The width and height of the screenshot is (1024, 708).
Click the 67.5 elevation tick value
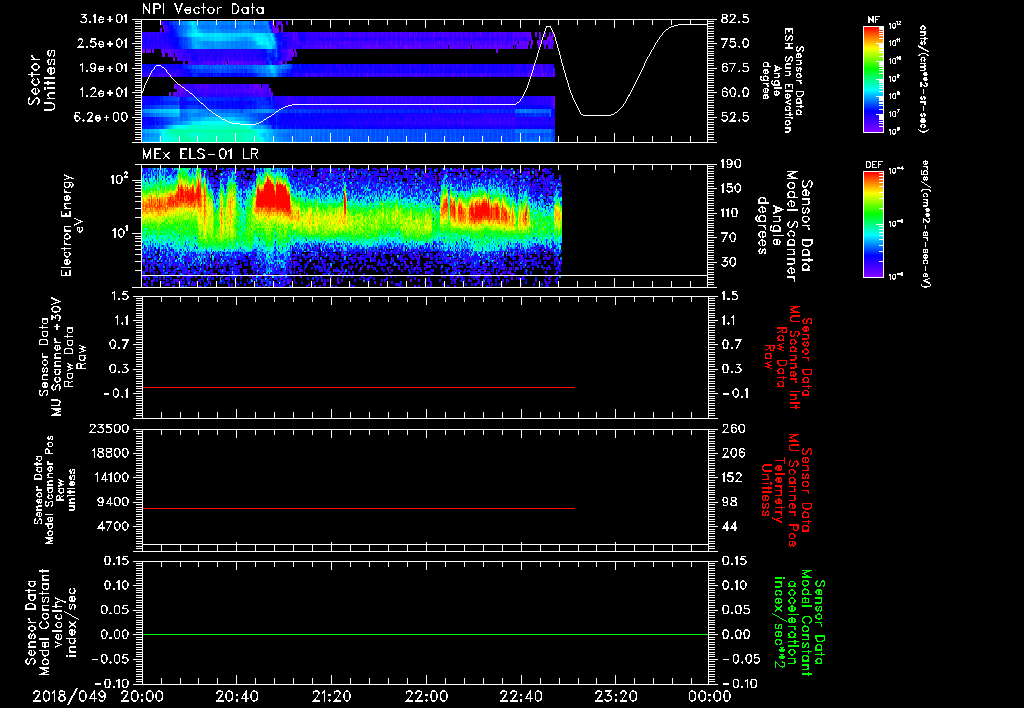pyautogui.click(x=735, y=68)
